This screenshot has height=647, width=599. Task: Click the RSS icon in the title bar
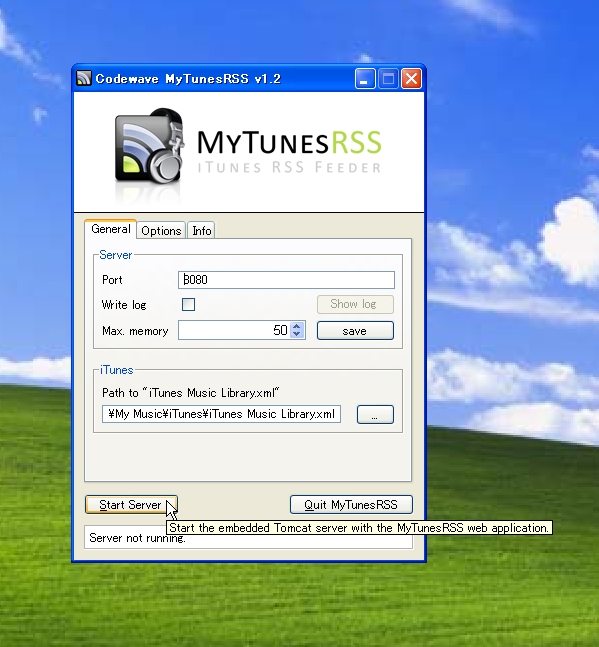tap(84, 78)
